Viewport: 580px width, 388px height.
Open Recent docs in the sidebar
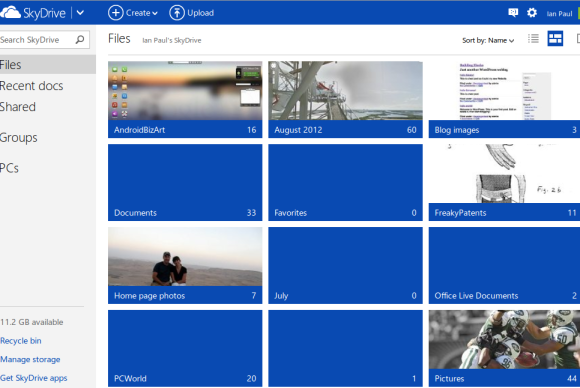31,86
